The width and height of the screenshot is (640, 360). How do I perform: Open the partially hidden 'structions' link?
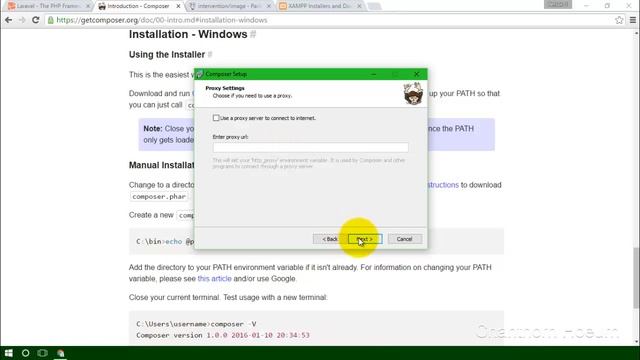coord(443,185)
